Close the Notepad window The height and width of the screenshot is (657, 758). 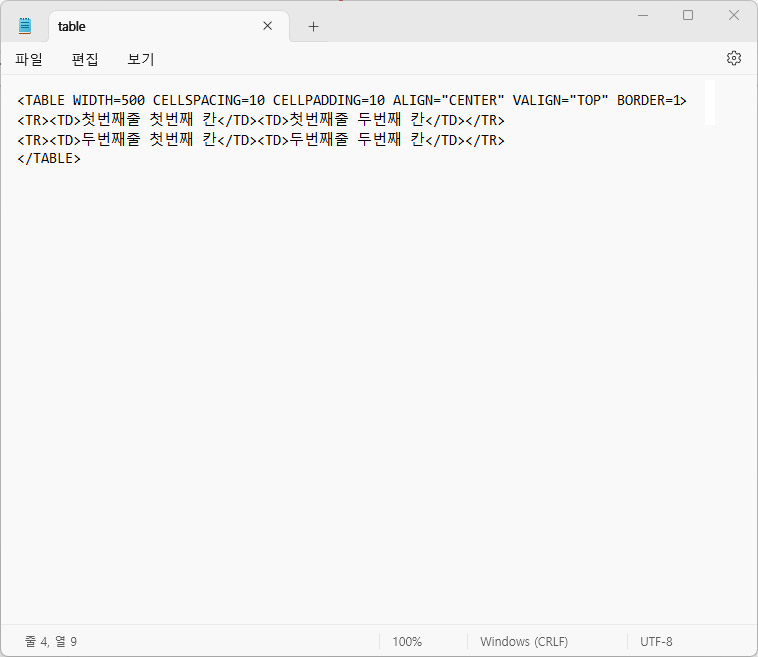(x=733, y=15)
